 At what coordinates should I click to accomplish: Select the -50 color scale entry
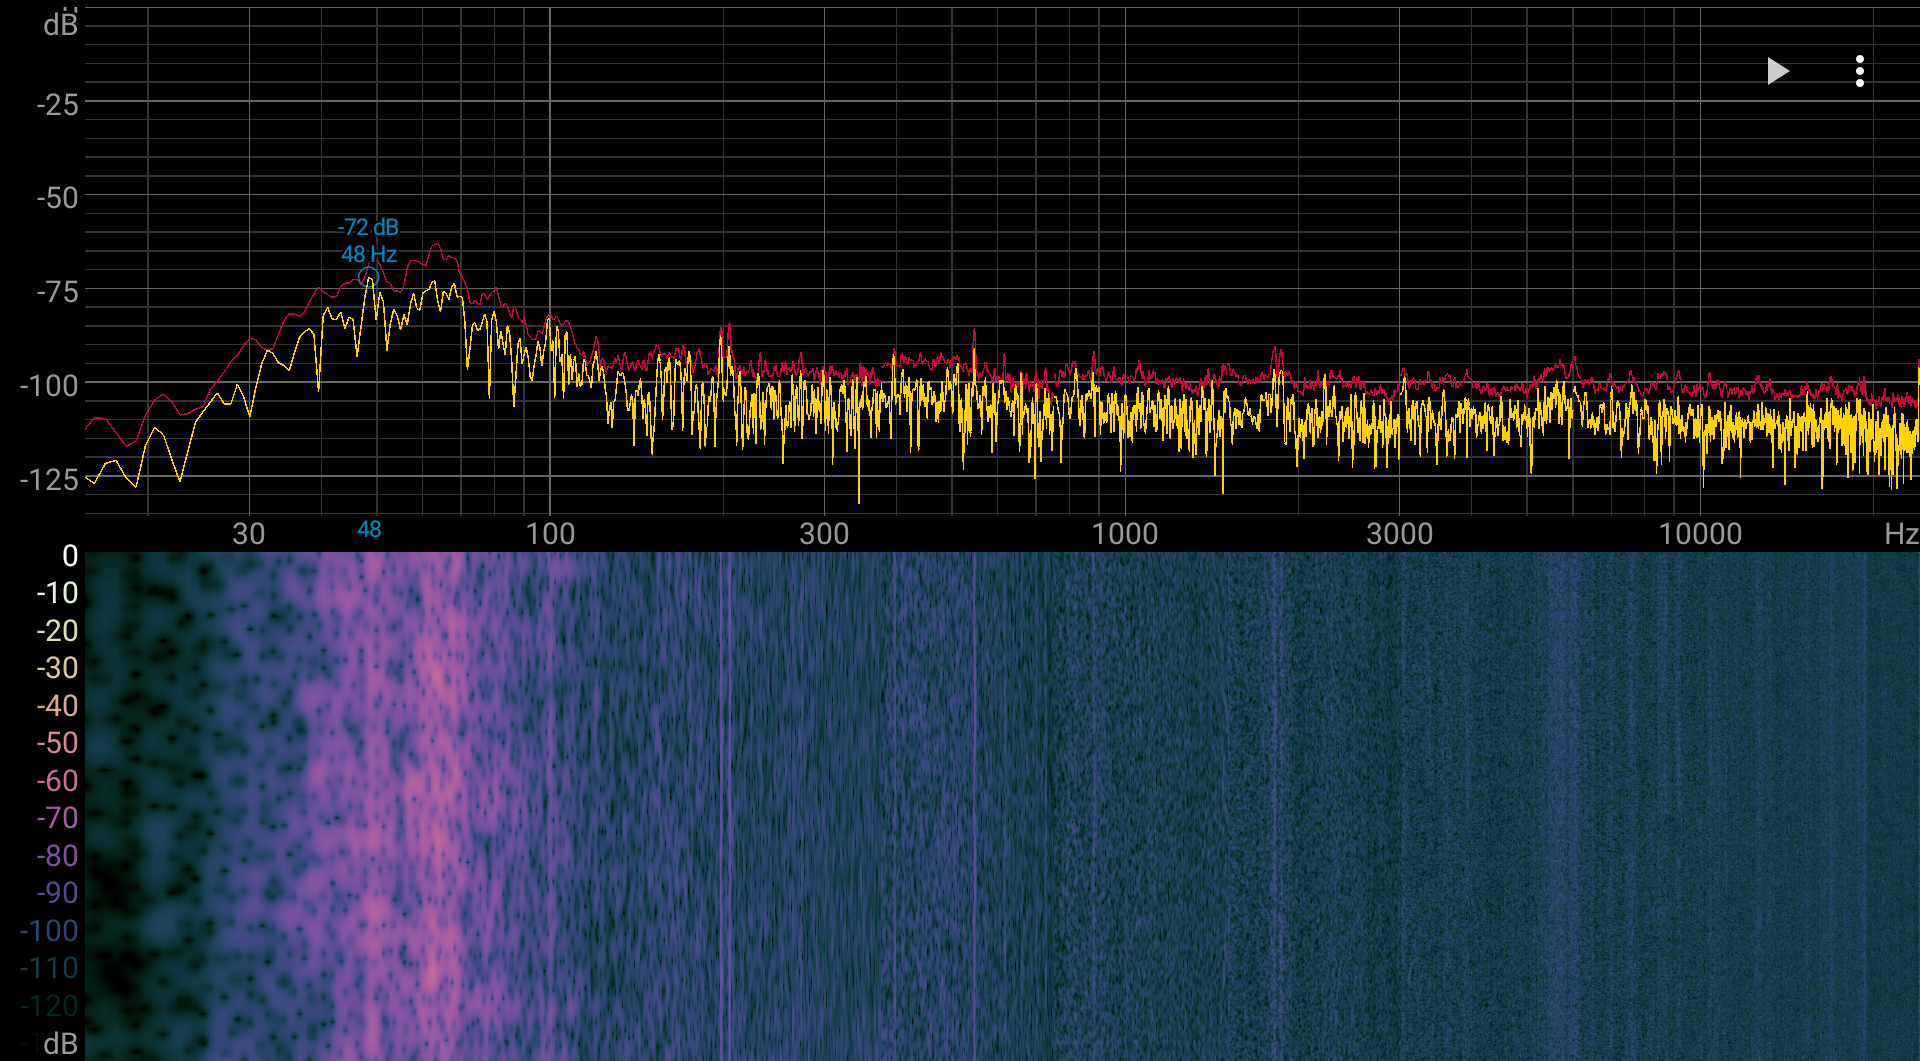[57, 743]
